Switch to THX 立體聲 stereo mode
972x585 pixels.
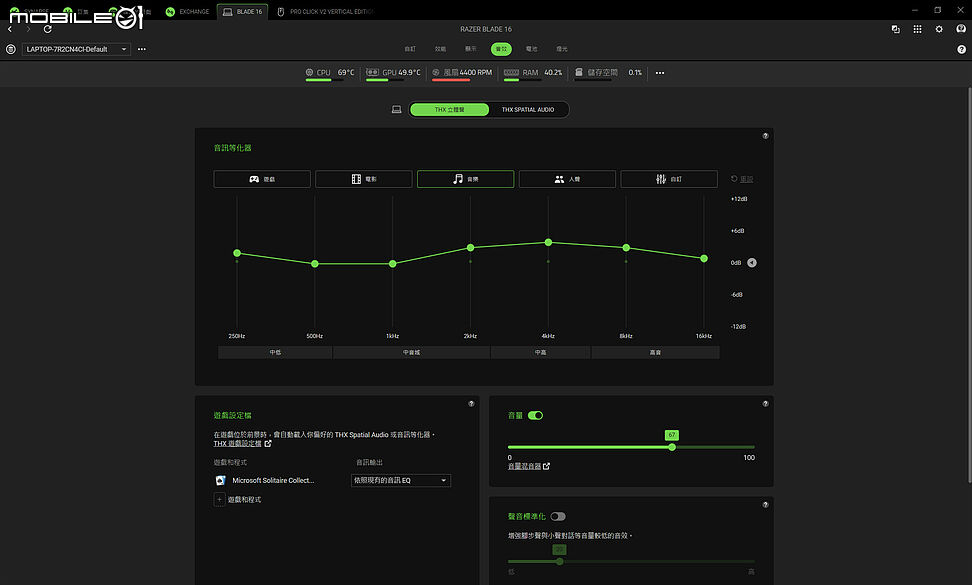(449, 110)
